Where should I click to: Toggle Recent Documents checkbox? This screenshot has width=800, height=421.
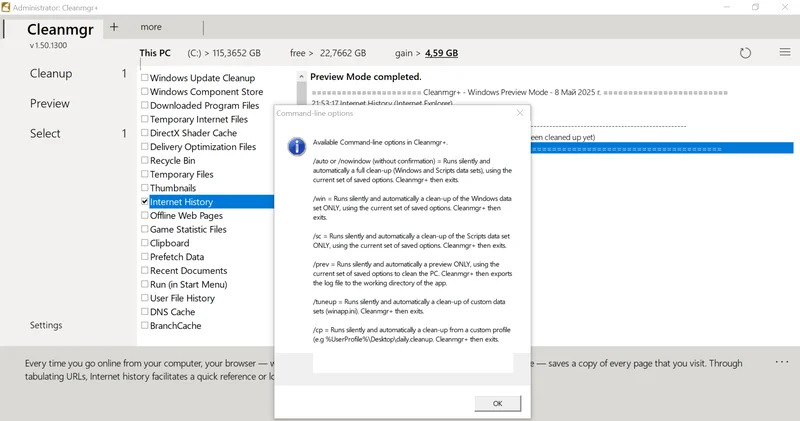(x=145, y=270)
